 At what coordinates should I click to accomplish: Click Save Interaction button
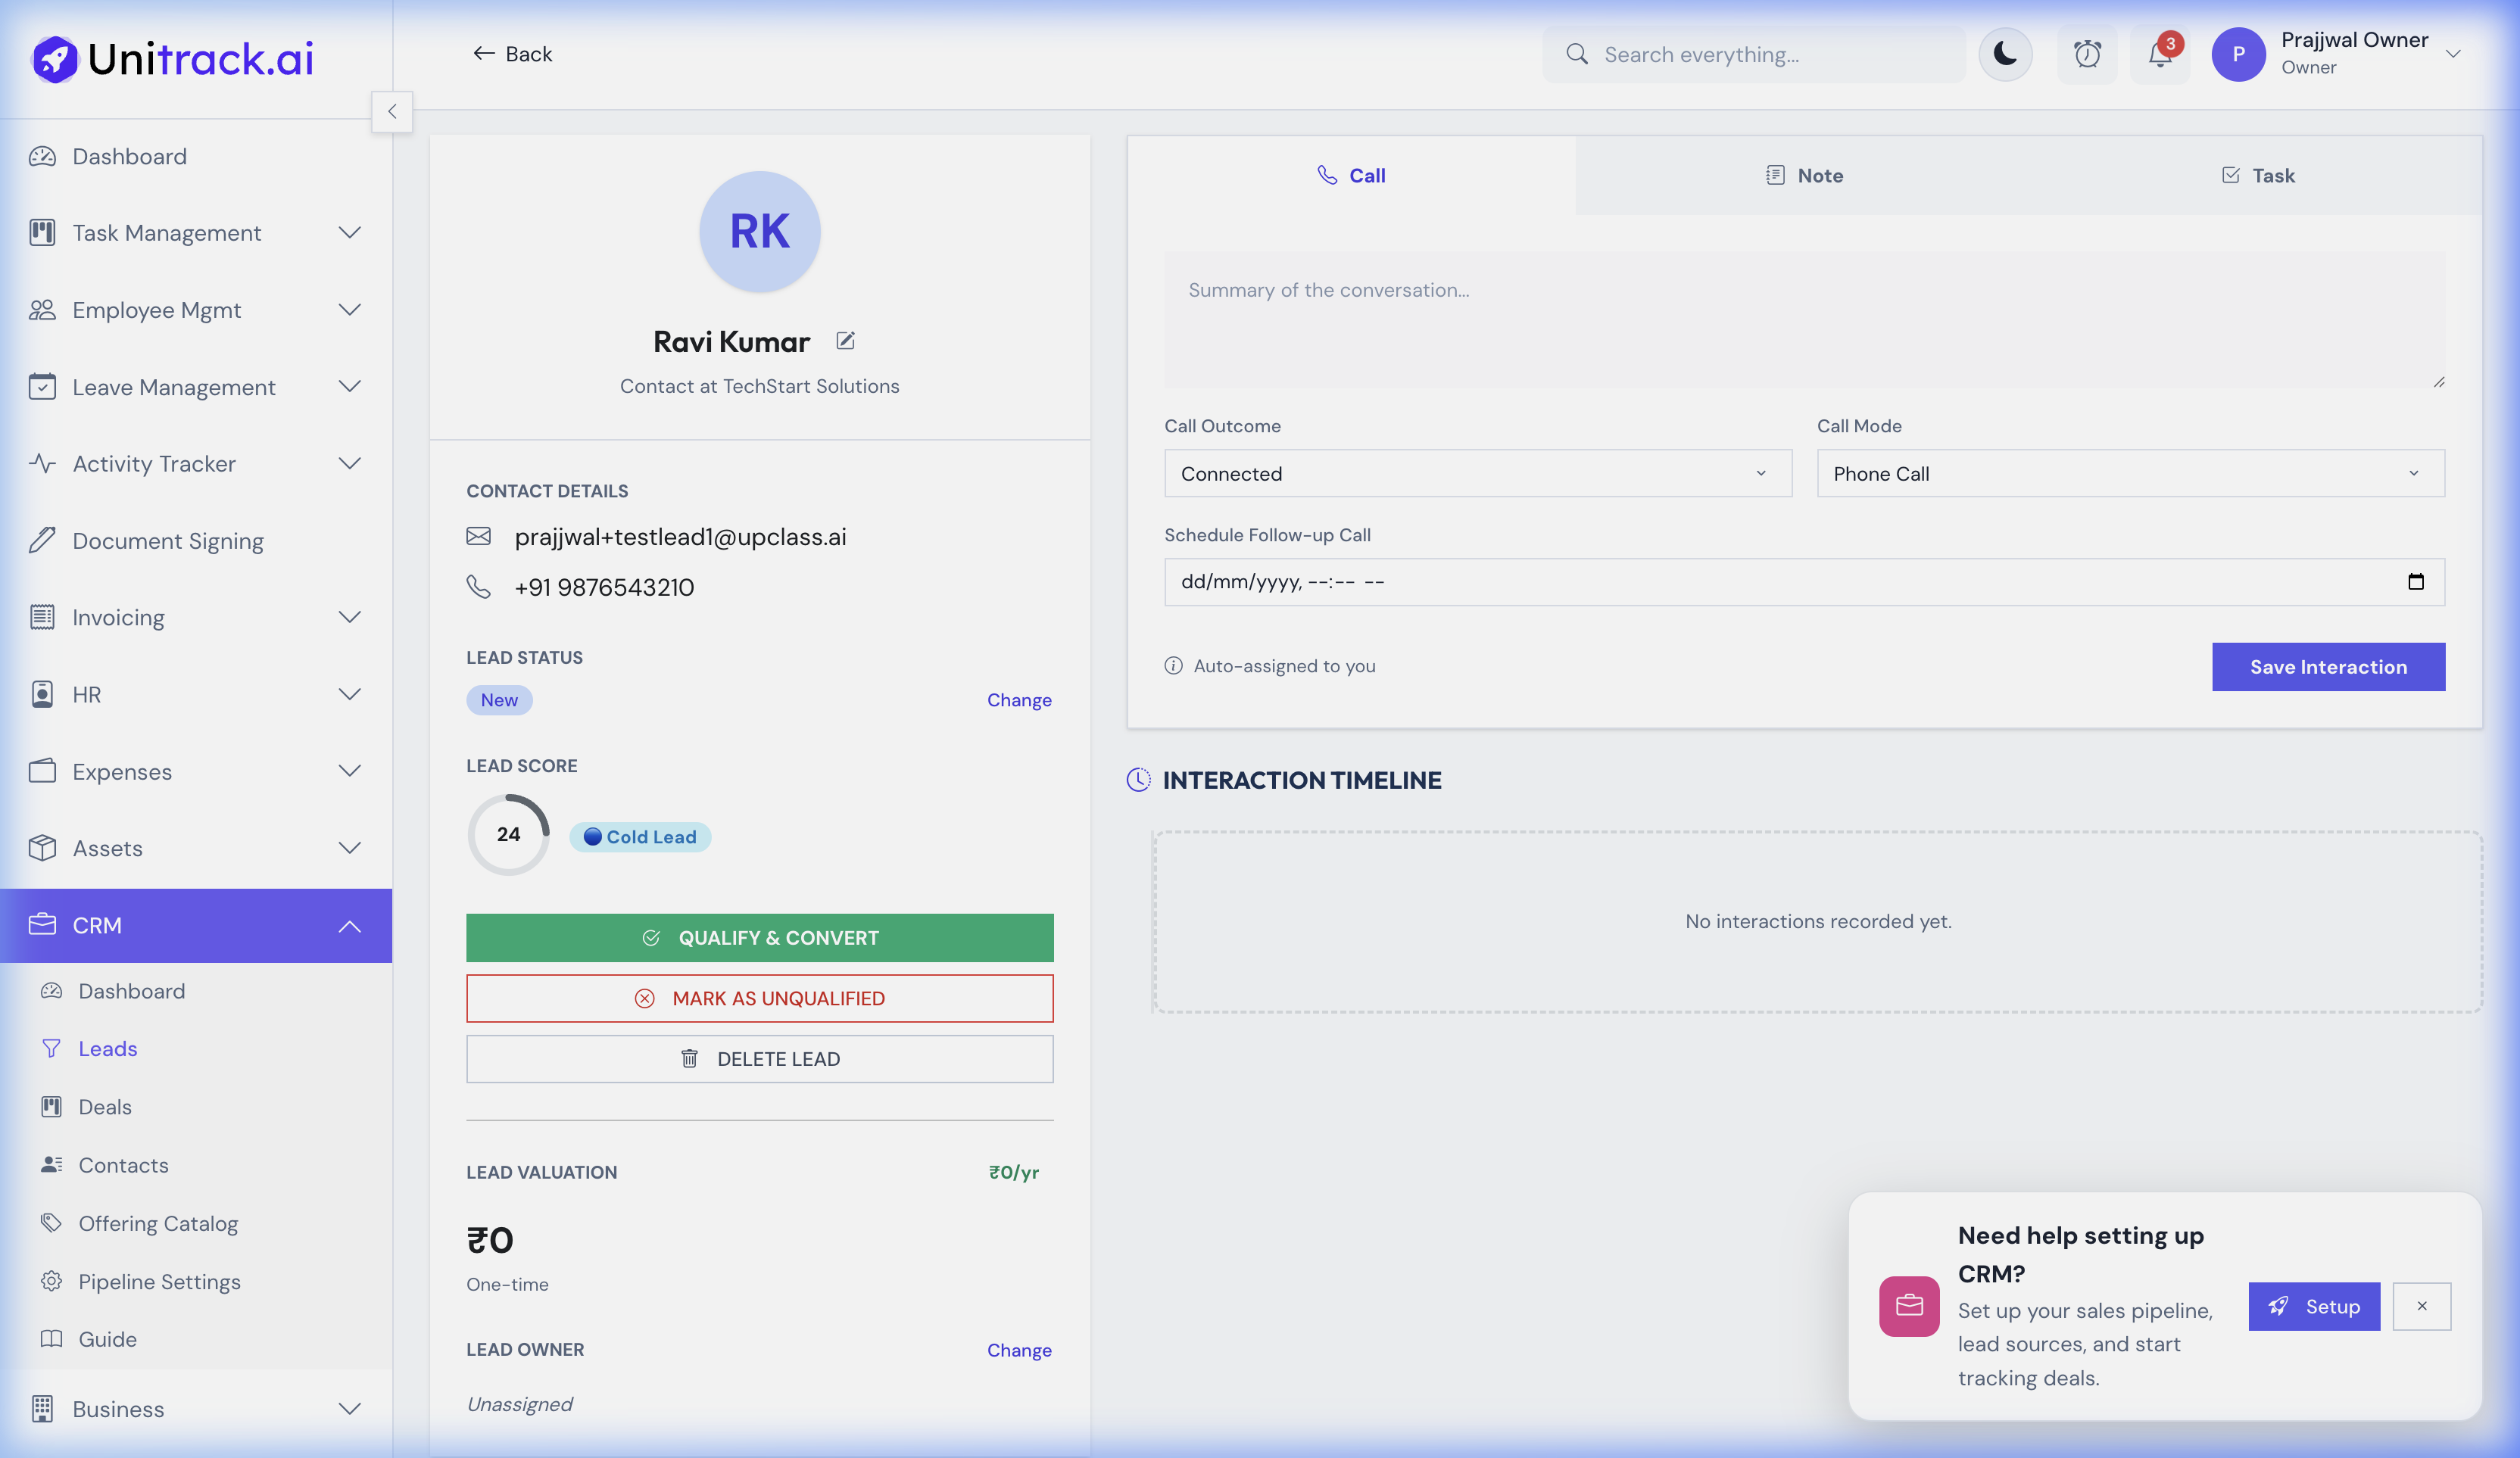(2328, 667)
